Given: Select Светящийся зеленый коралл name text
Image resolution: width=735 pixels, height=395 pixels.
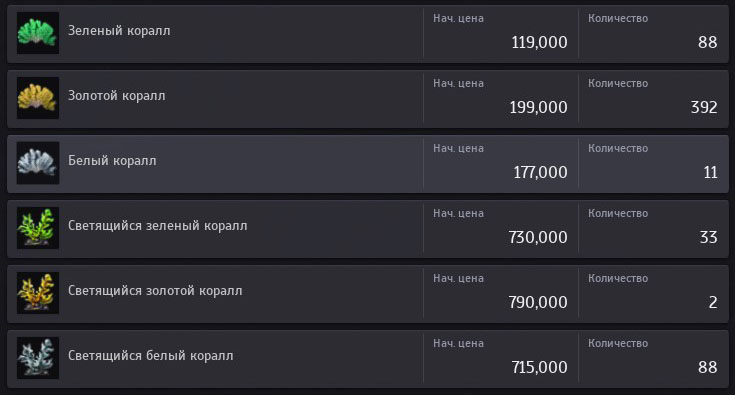Looking at the screenshot, I should pyautogui.click(x=158, y=226).
